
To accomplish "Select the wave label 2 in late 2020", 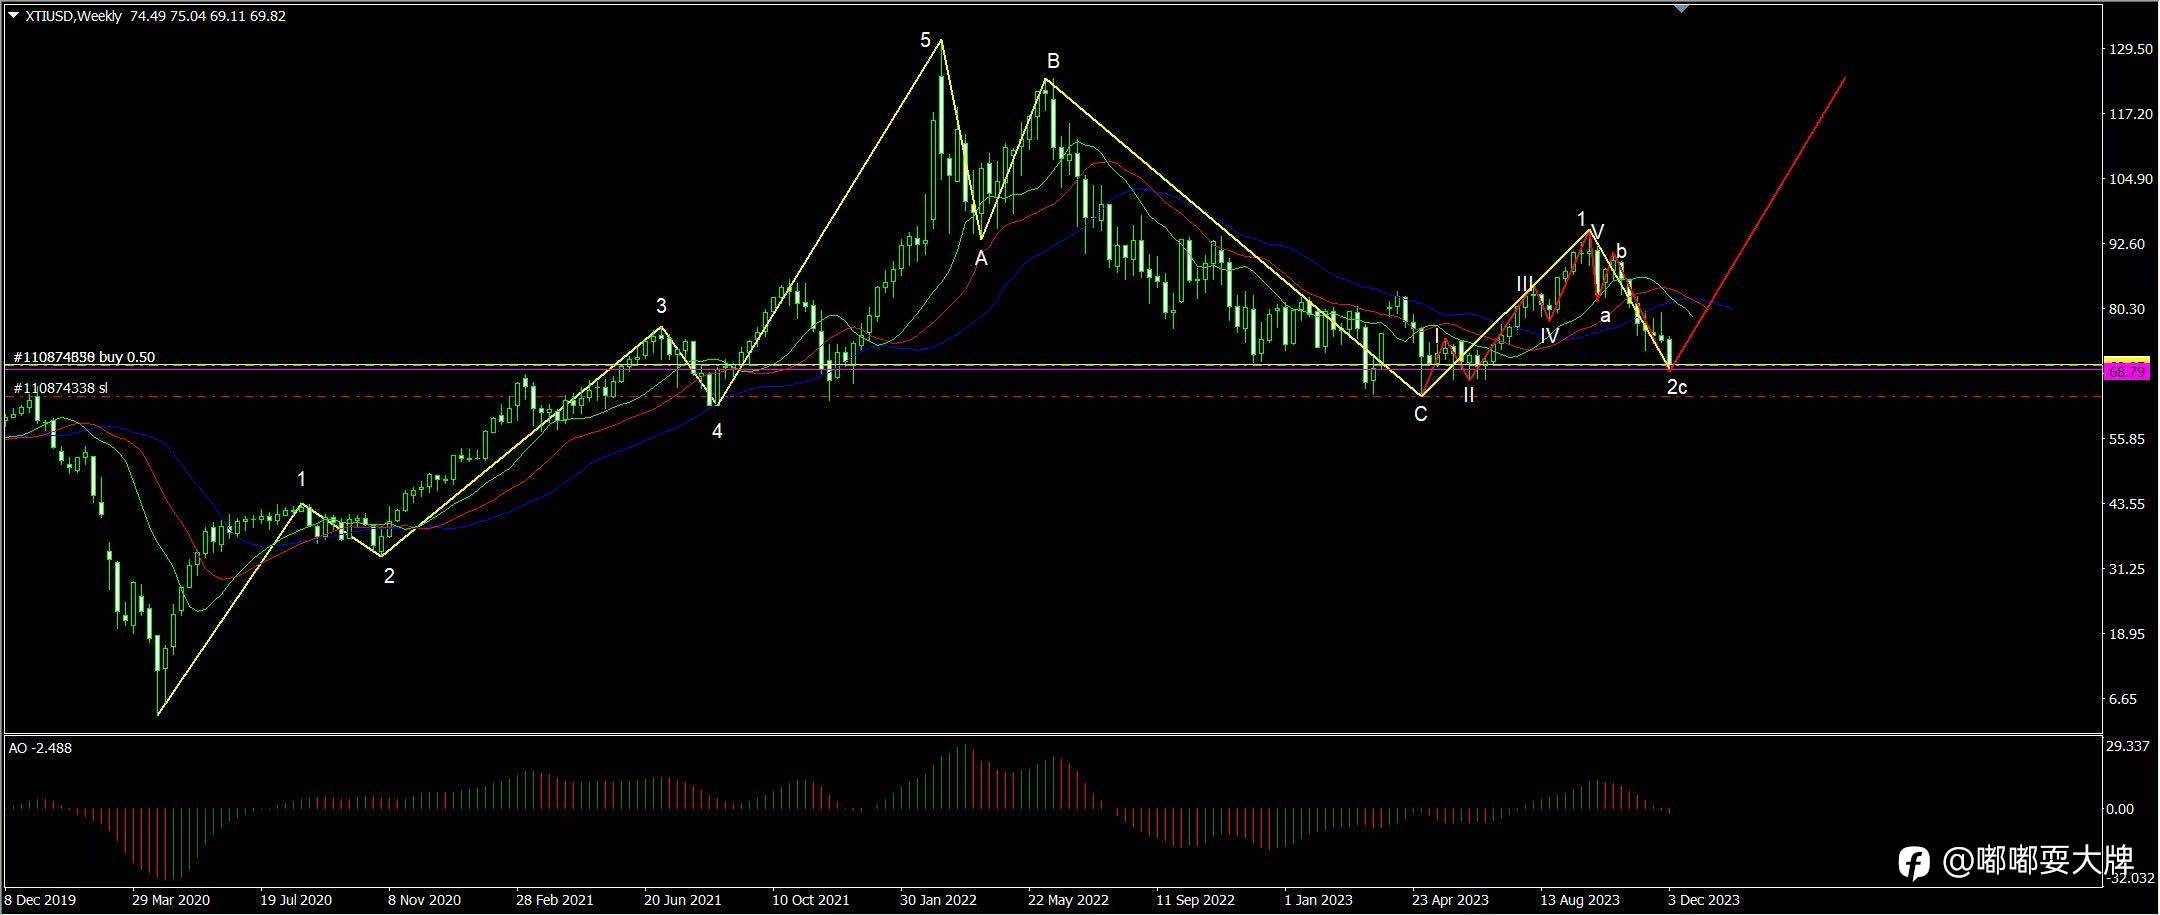I will 389,576.
